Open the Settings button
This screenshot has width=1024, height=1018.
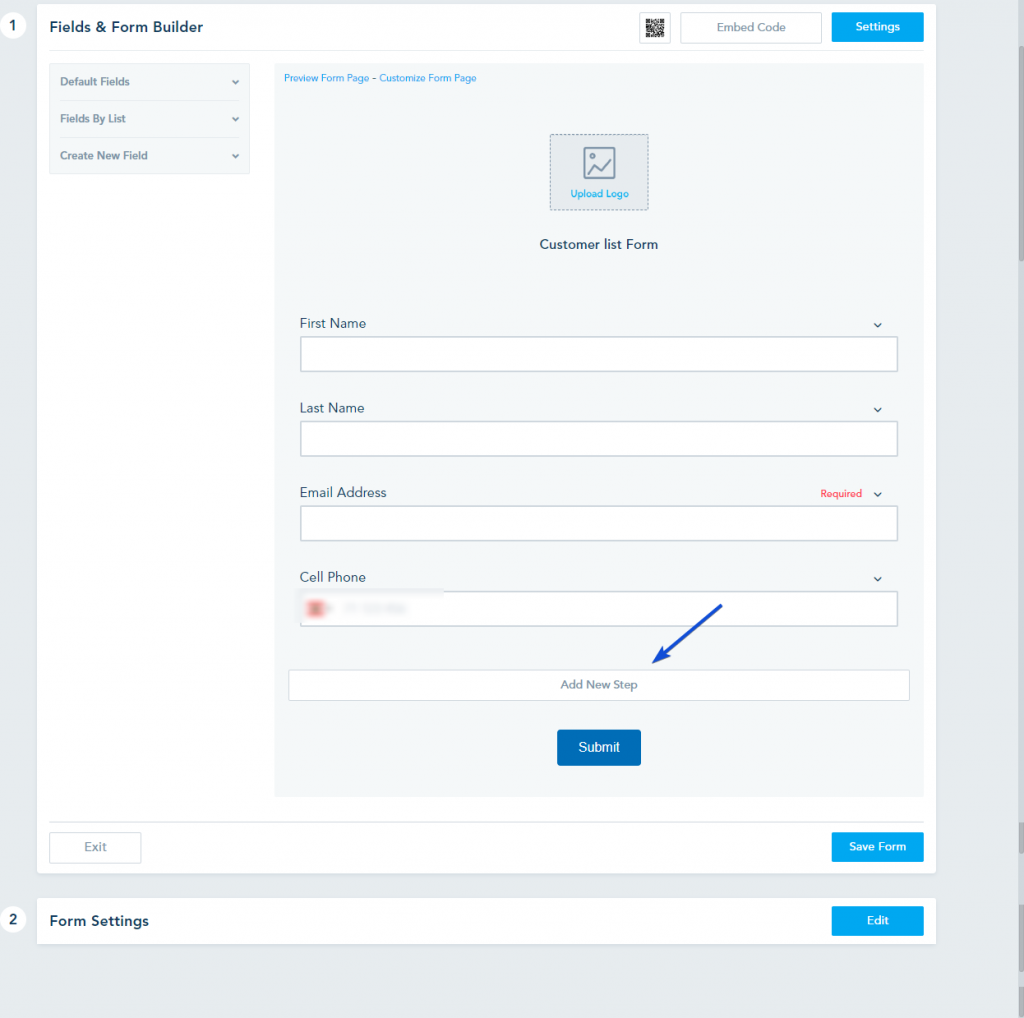[877, 27]
